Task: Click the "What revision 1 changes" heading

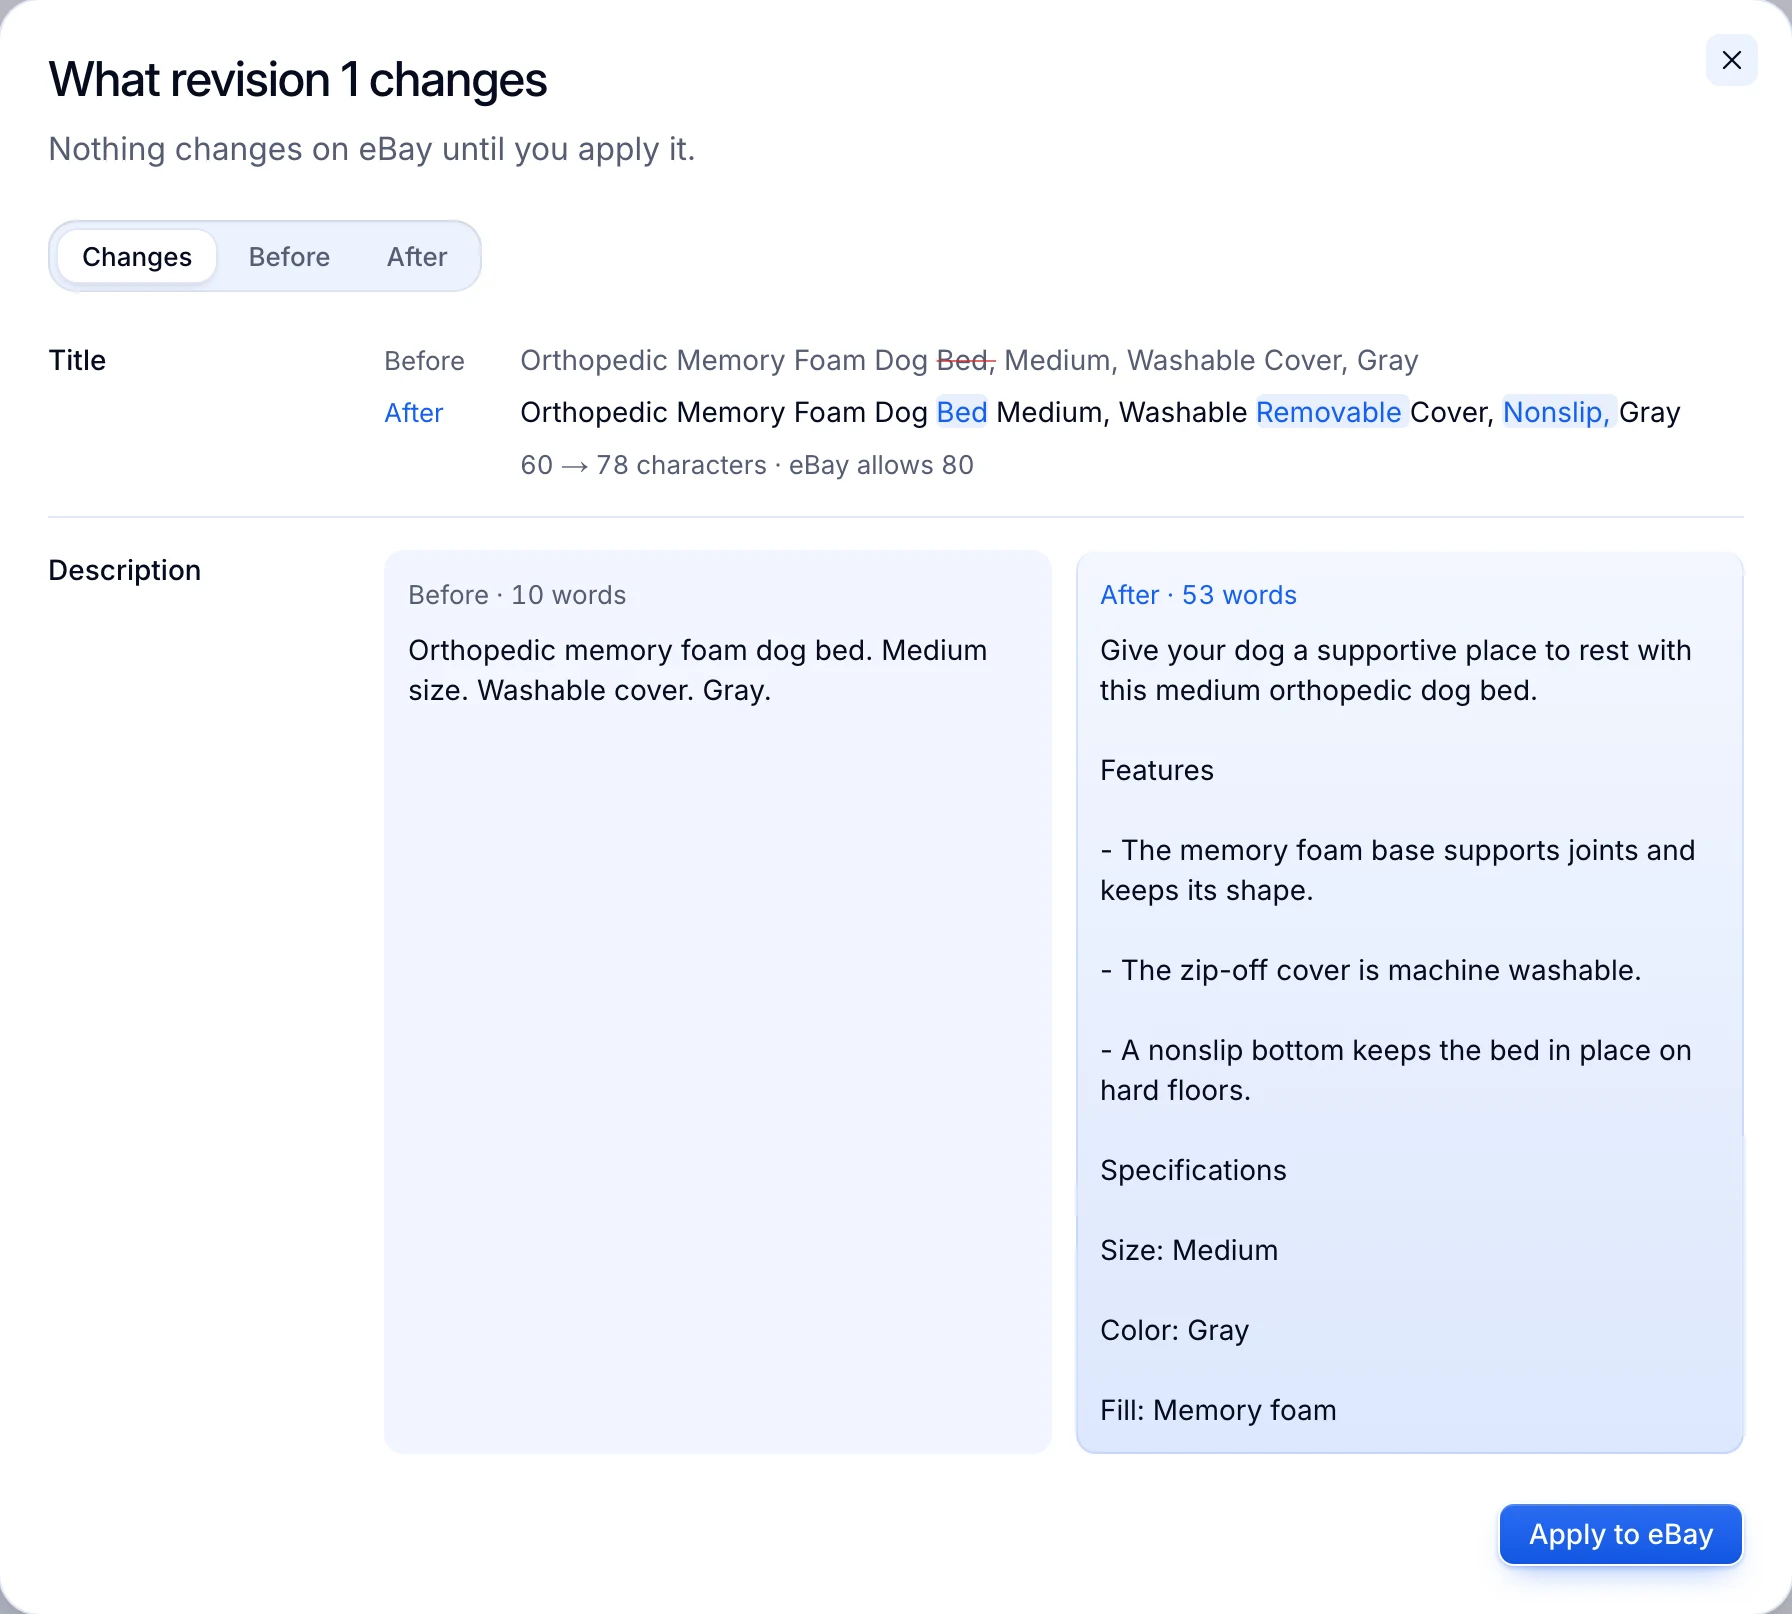Action: point(298,80)
